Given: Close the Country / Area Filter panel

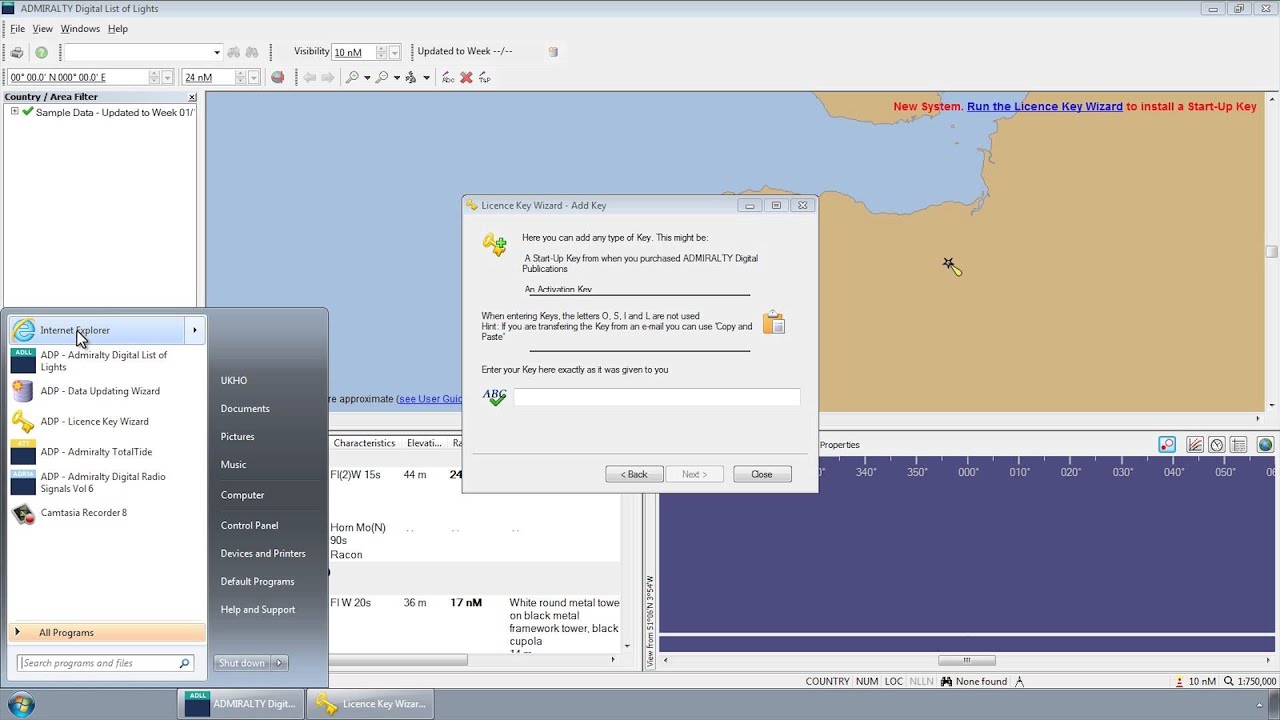Looking at the screenshot, I should click(192, 97).
